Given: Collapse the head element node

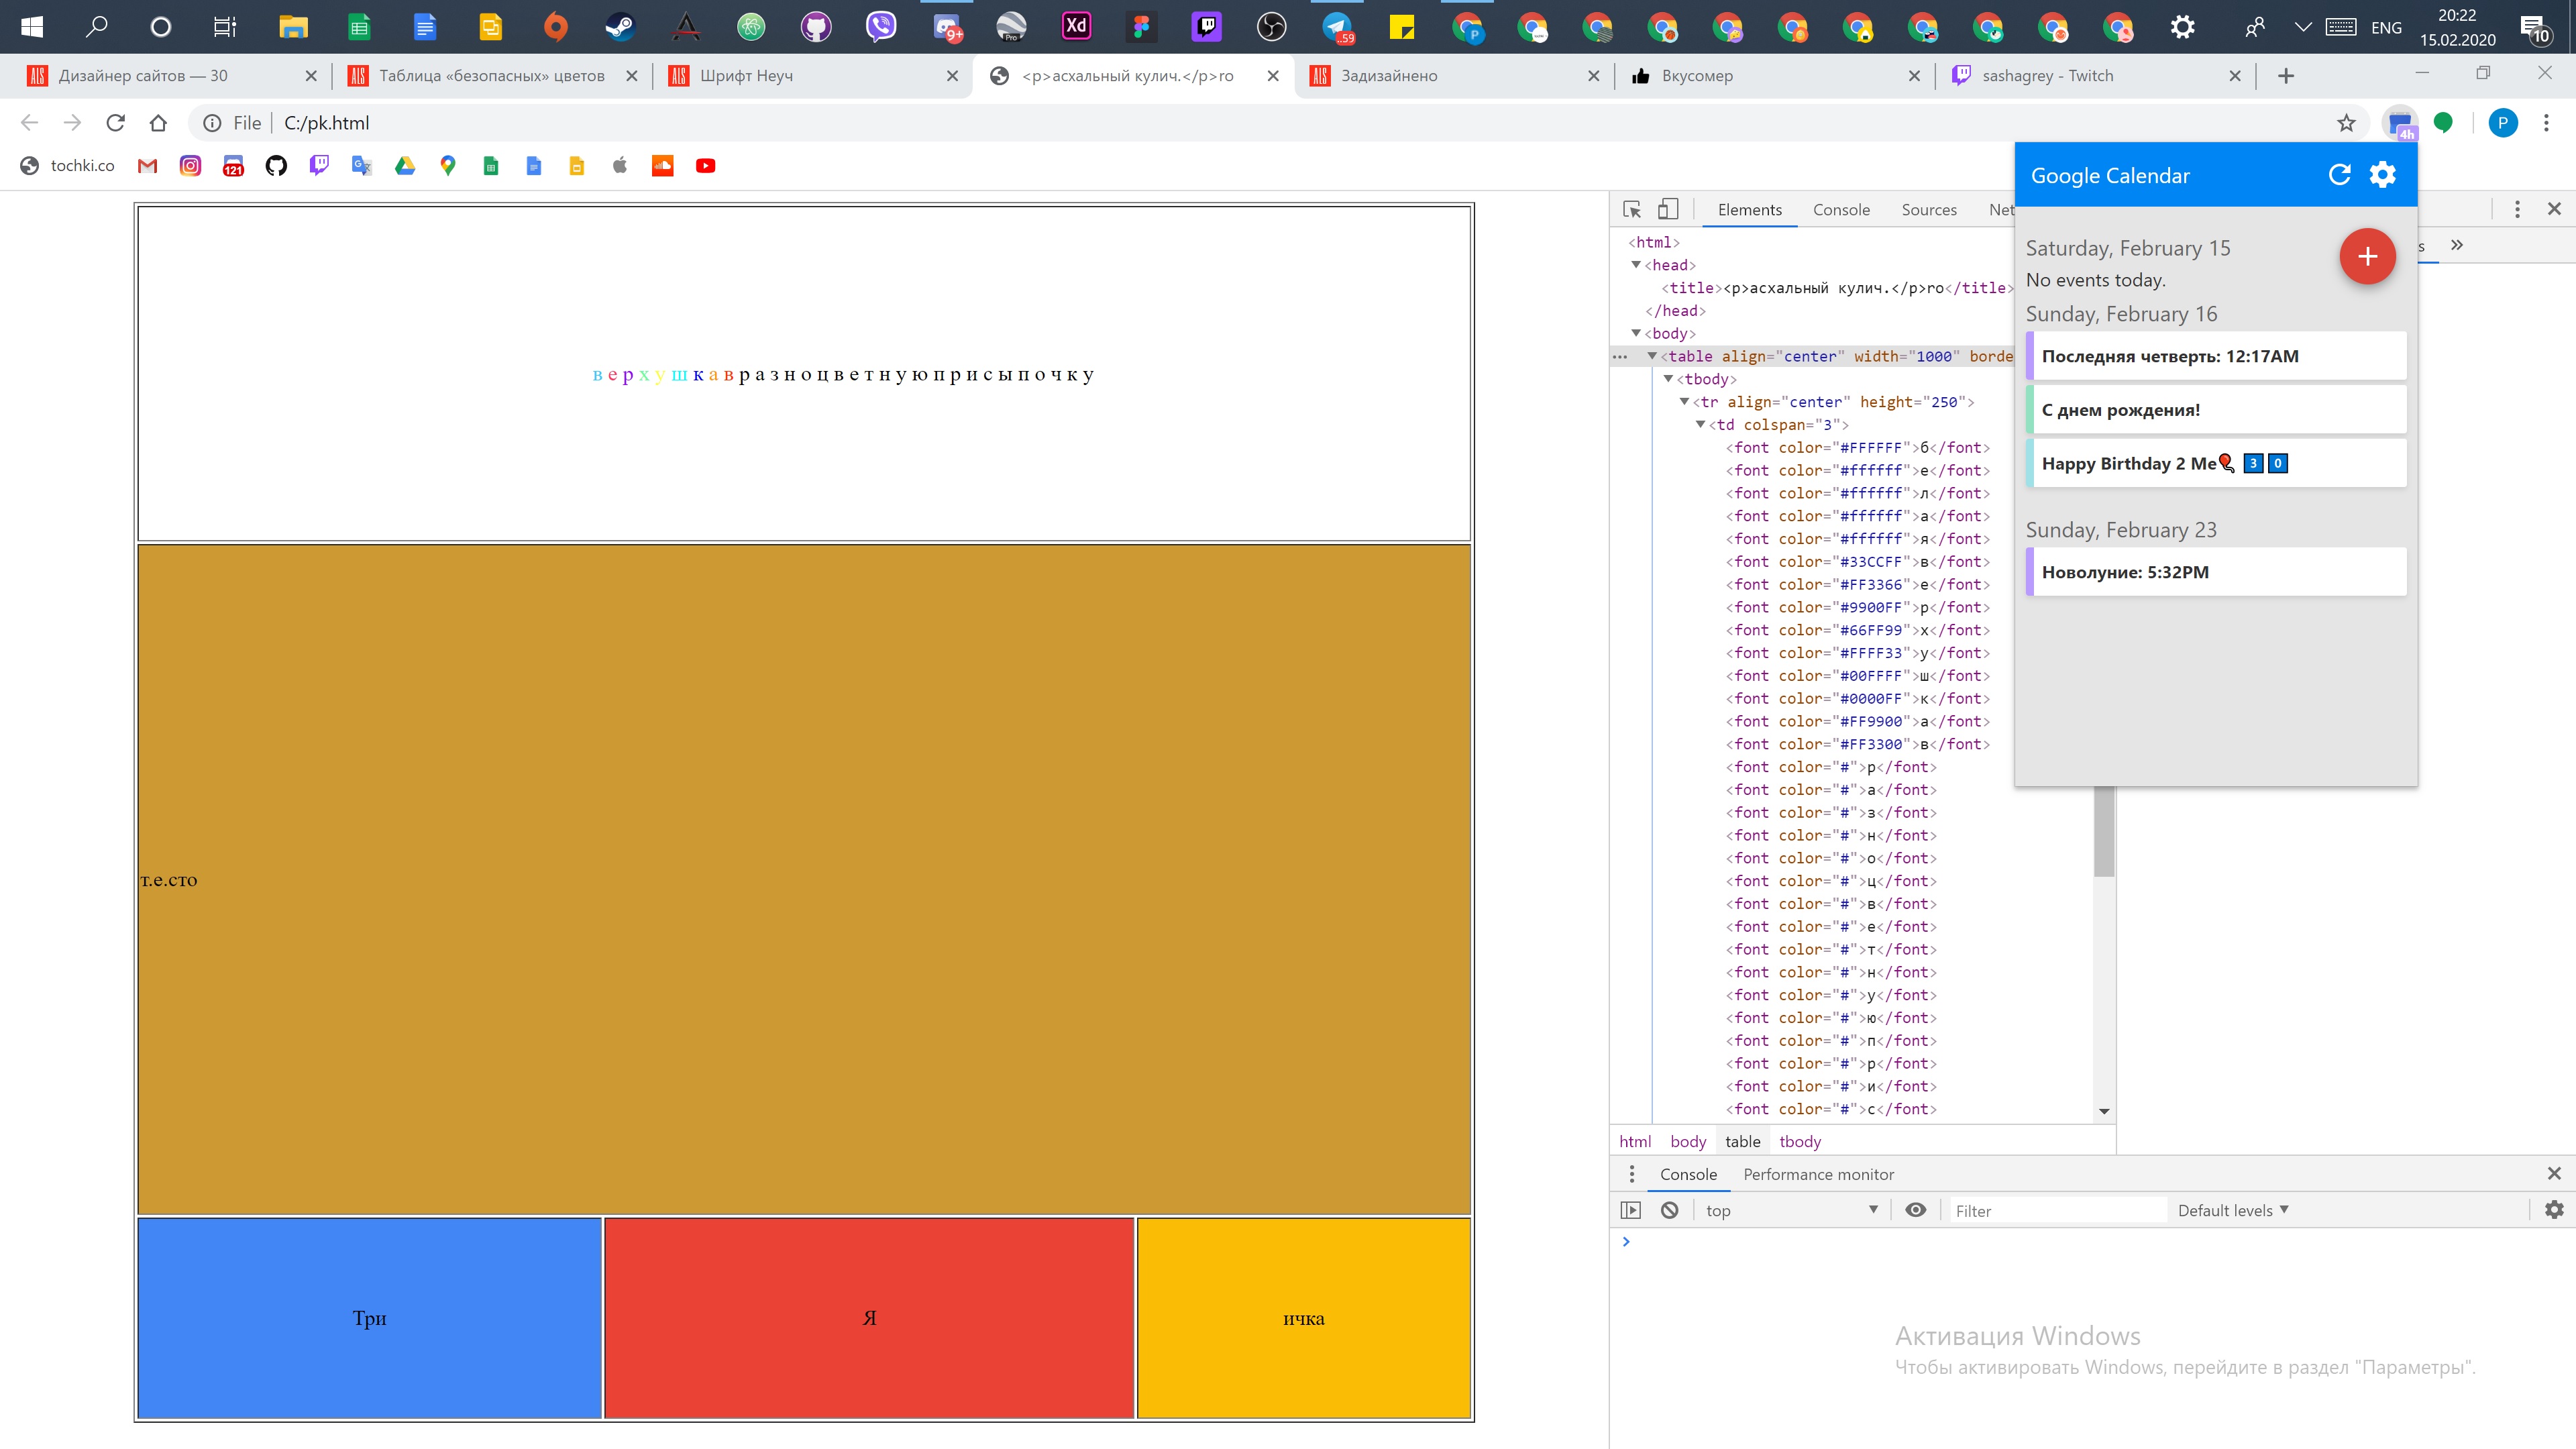Looking at the screenshot, I should pyautogui.click(x=1636, y=265).
